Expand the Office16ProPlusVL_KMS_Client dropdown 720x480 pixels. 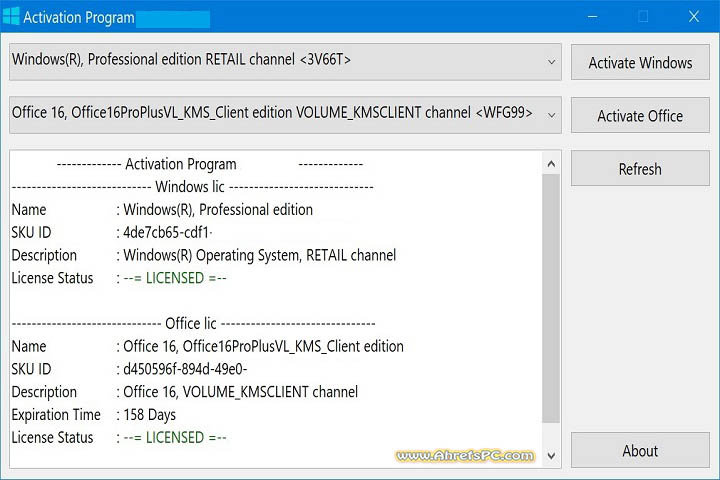point(285,115)
